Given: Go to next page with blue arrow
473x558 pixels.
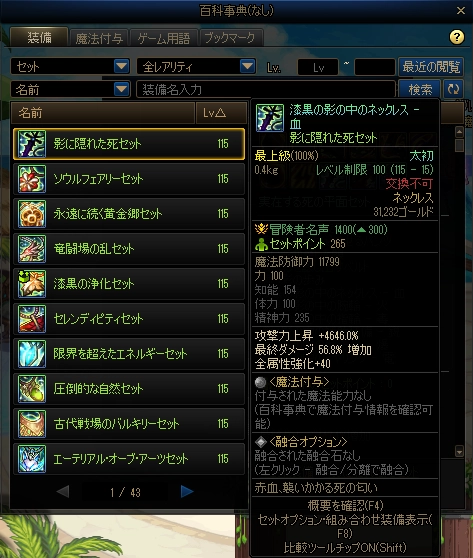Looking at the screenshot, I should (x=187, y=491).
